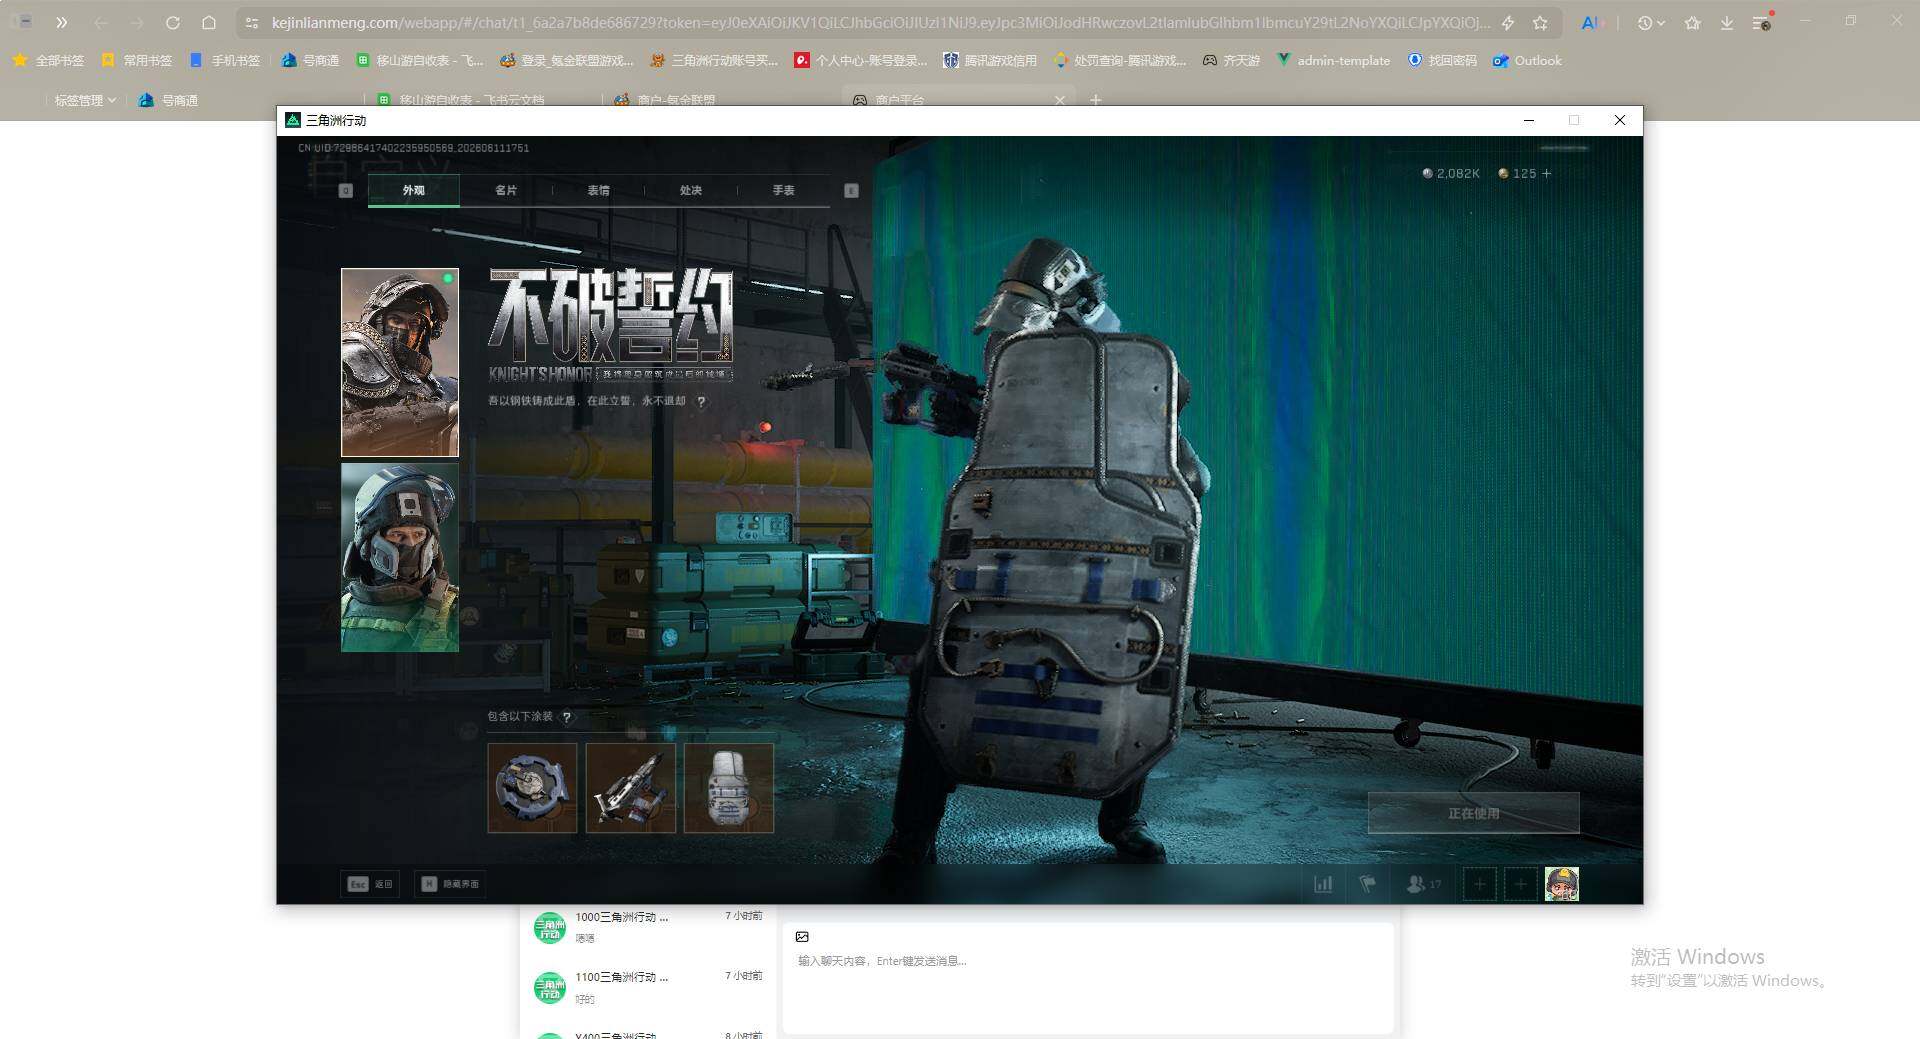Click the 正在使用 button
1920x1039 pixels.
(1474, 813)
